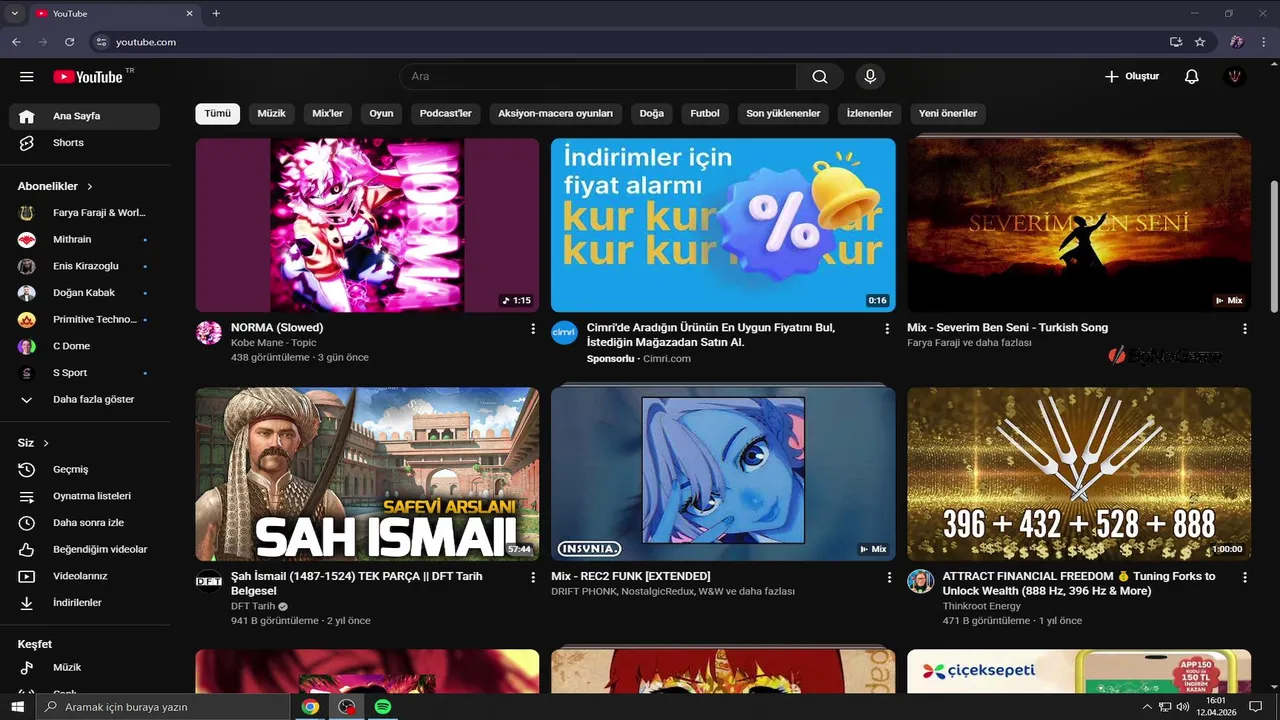1280x720 pixels.
Task: Open C Dome channel
Action: click(x=84, y=346)
